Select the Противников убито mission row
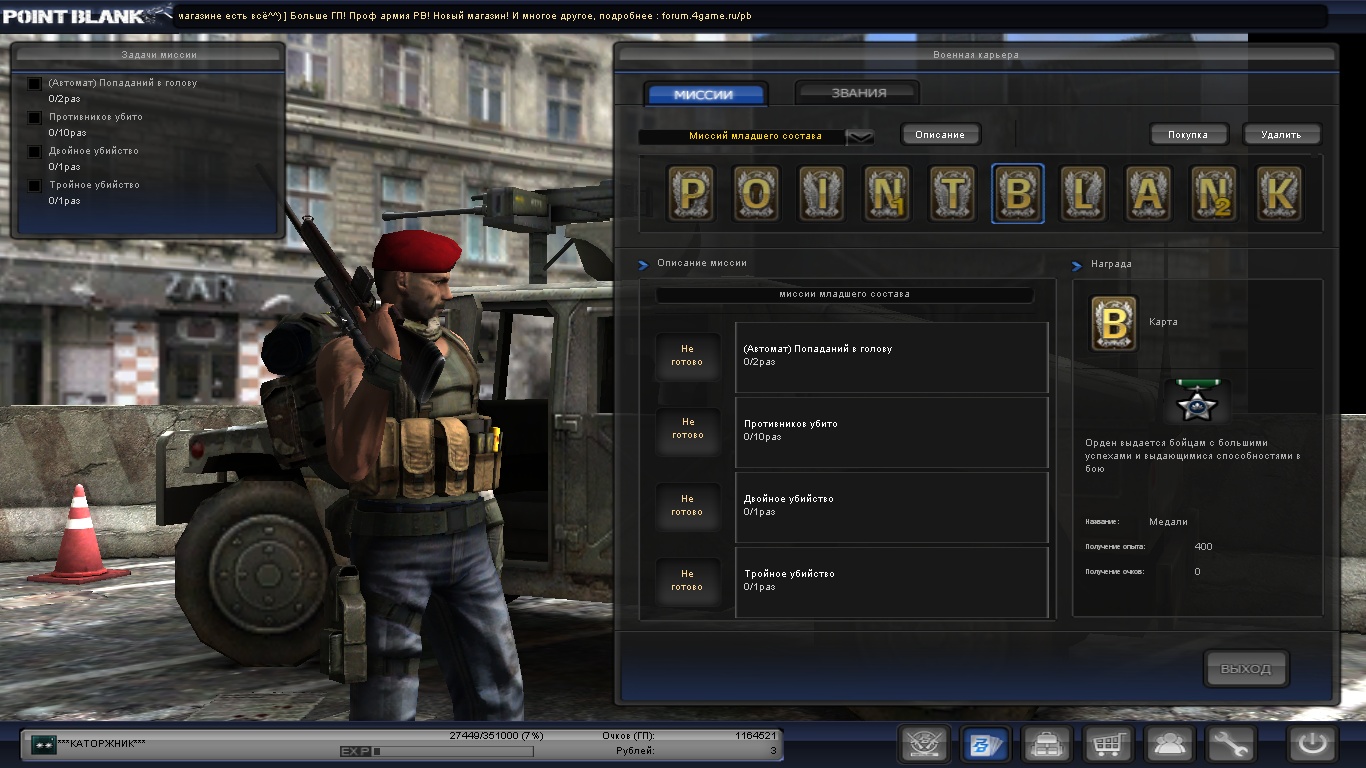The image size is (1366, 768). coord(891,432)
